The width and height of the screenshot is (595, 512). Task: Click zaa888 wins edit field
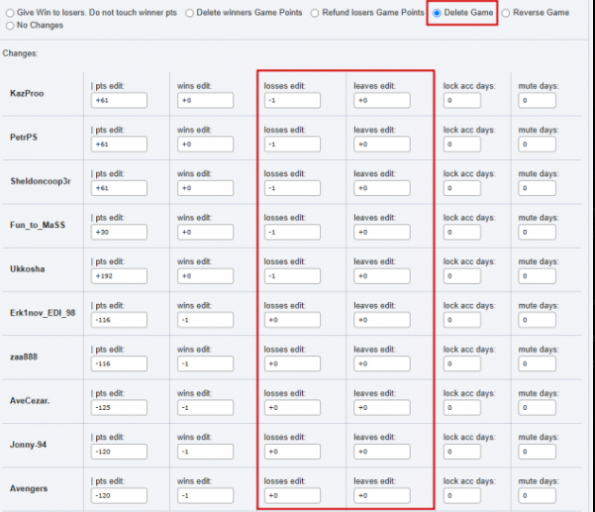(205, 364)
